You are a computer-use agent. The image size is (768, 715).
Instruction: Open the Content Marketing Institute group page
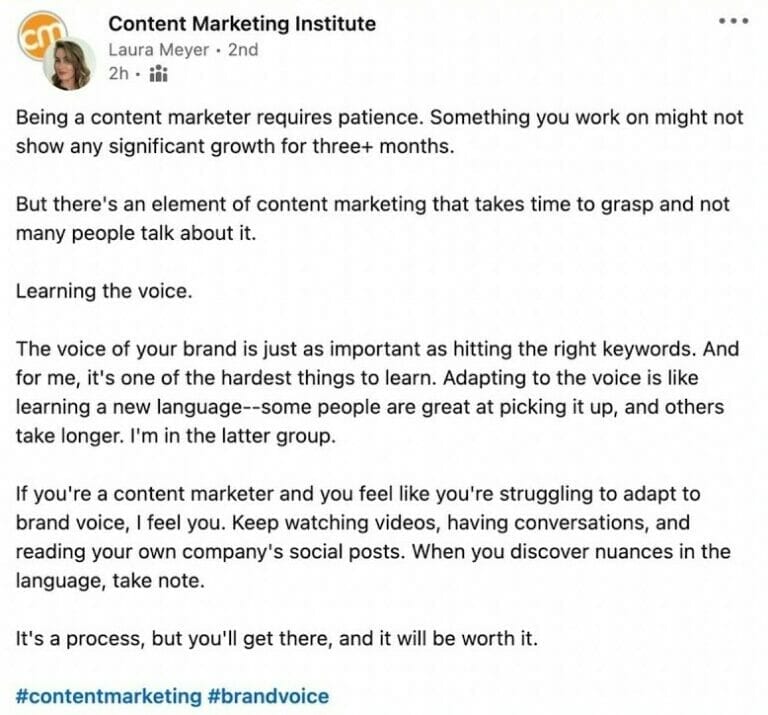pos(242,24)
